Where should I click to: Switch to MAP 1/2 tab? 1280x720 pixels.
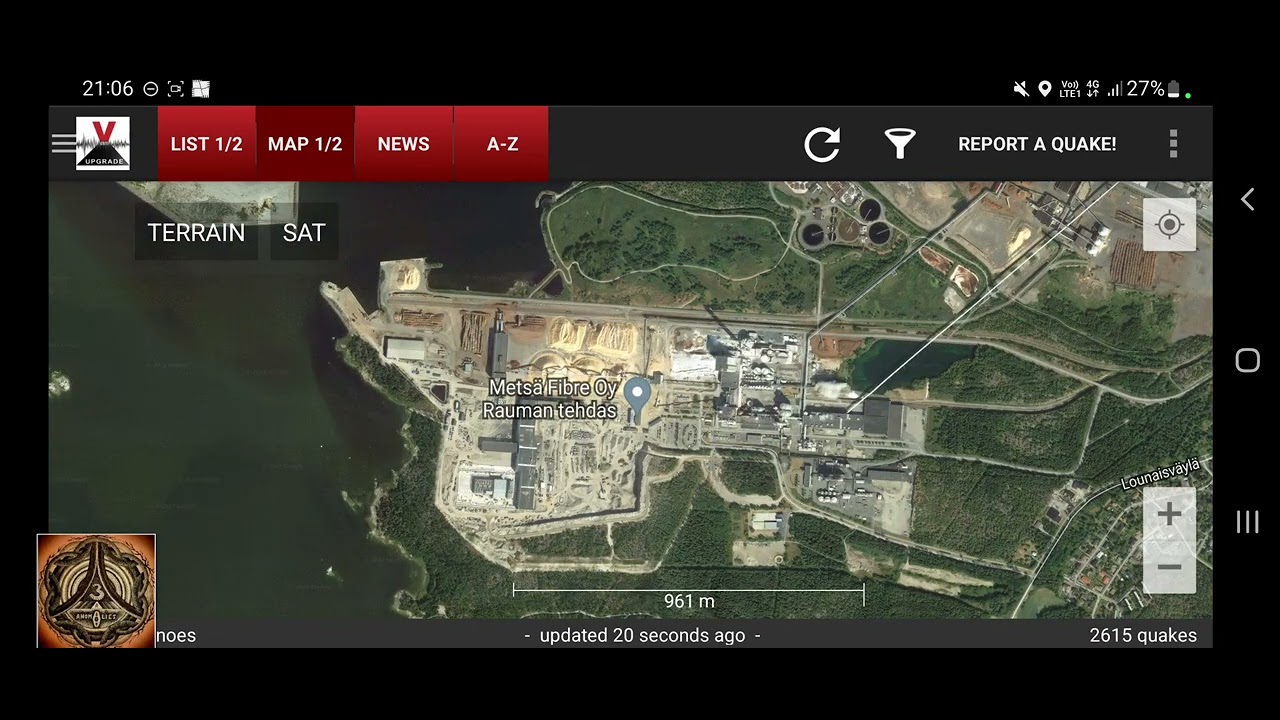[x=305, y=144]
